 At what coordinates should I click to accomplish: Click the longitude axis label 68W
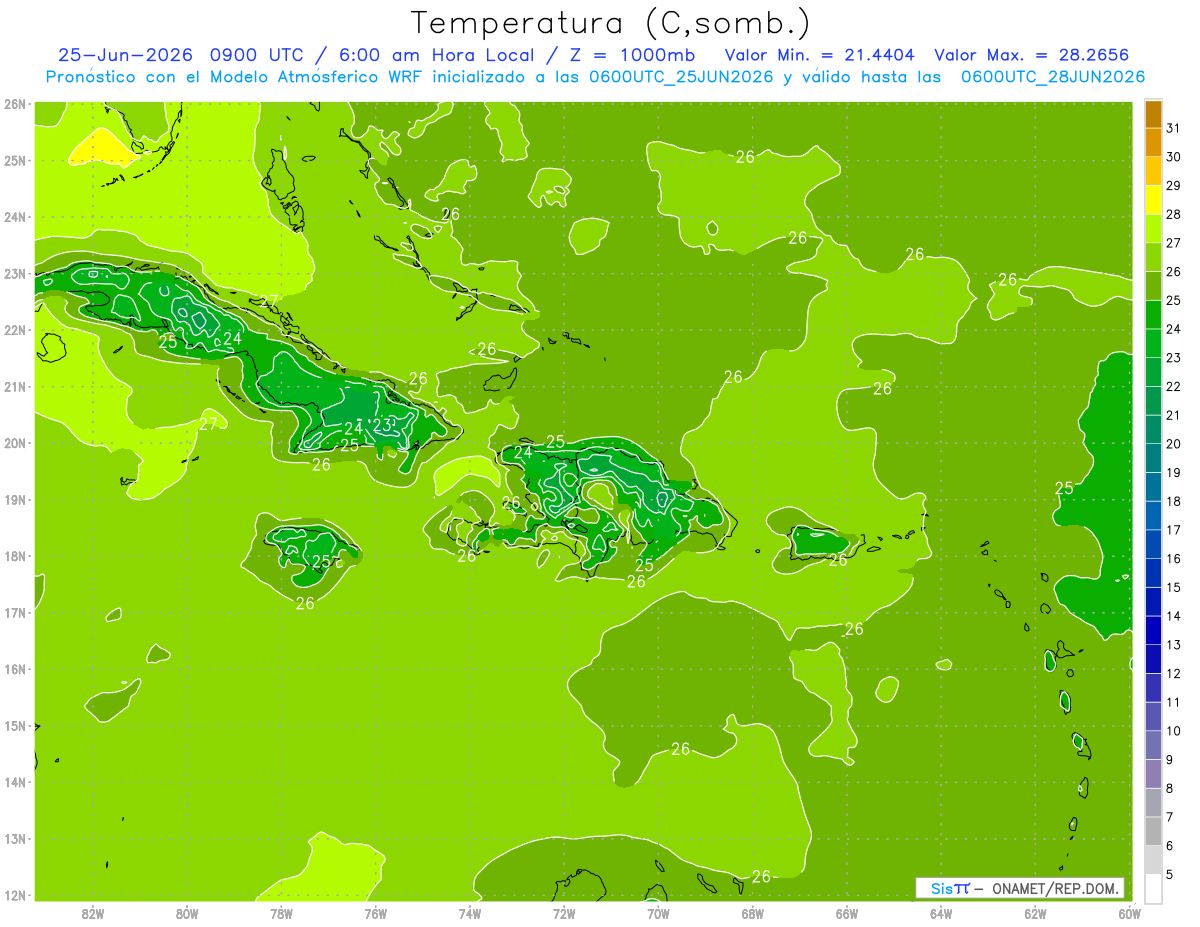pyautogui.click(x=752, y=913)
